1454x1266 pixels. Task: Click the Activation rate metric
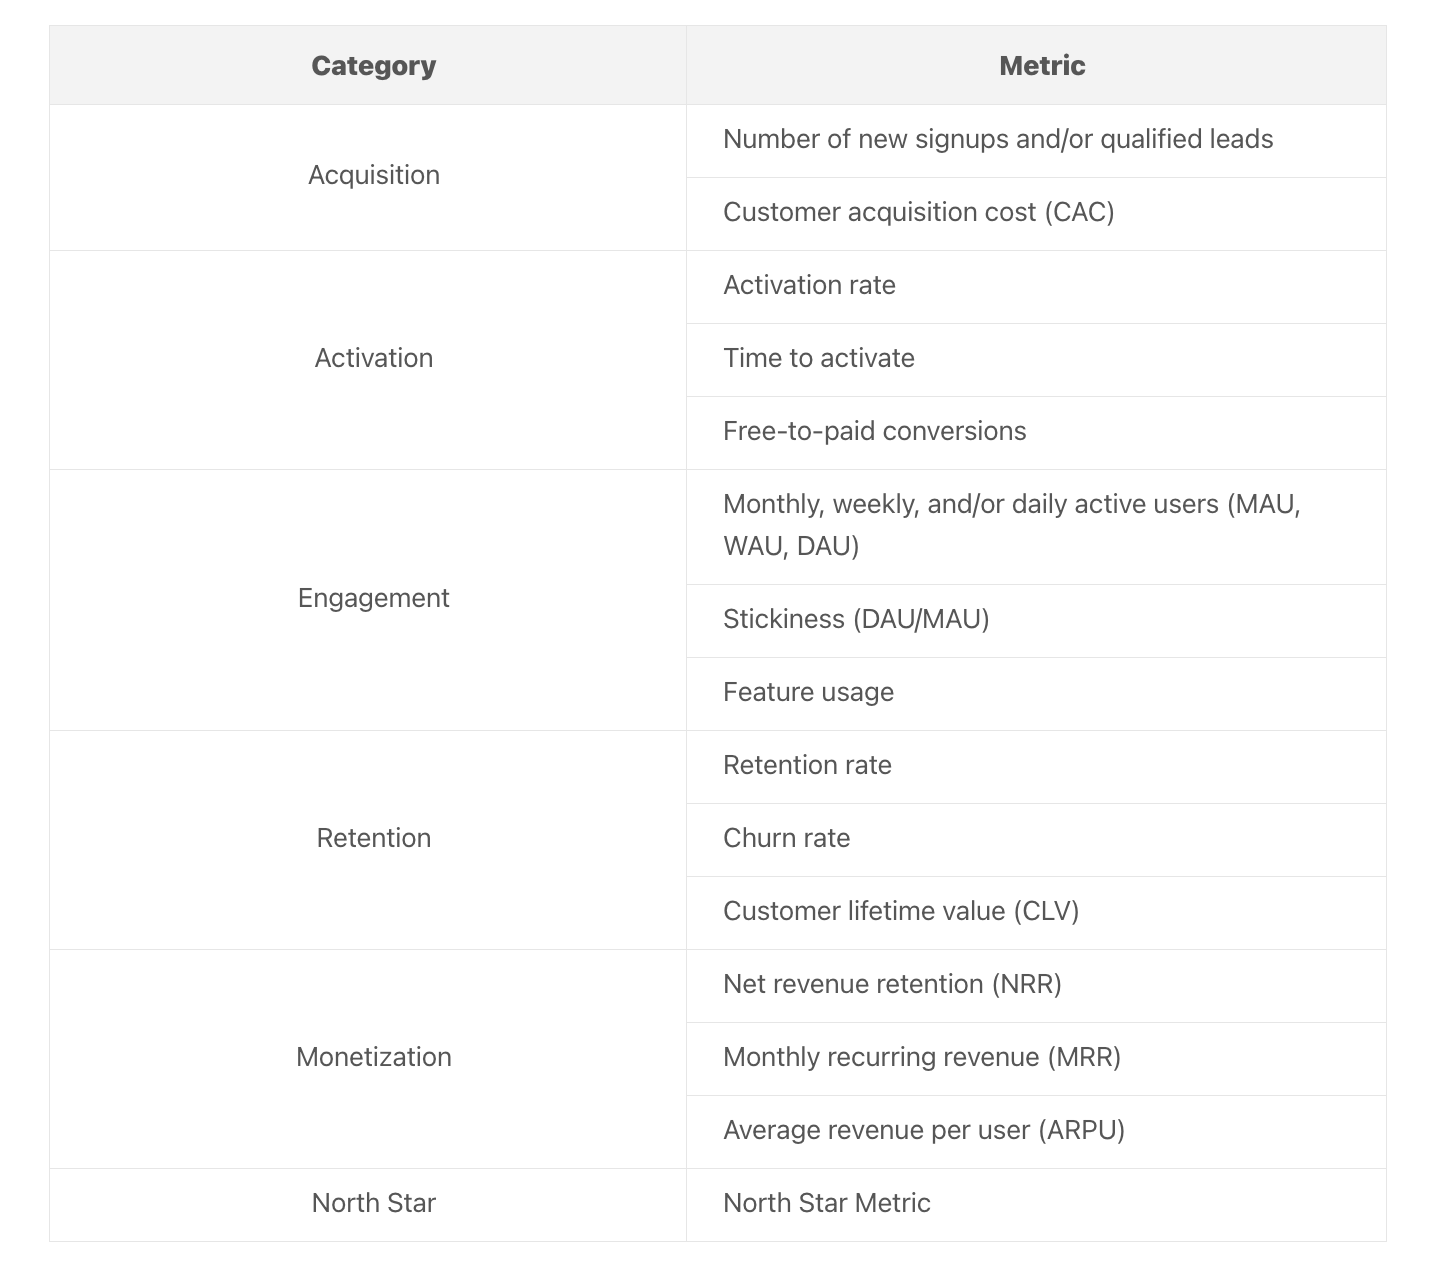[809, 285]
